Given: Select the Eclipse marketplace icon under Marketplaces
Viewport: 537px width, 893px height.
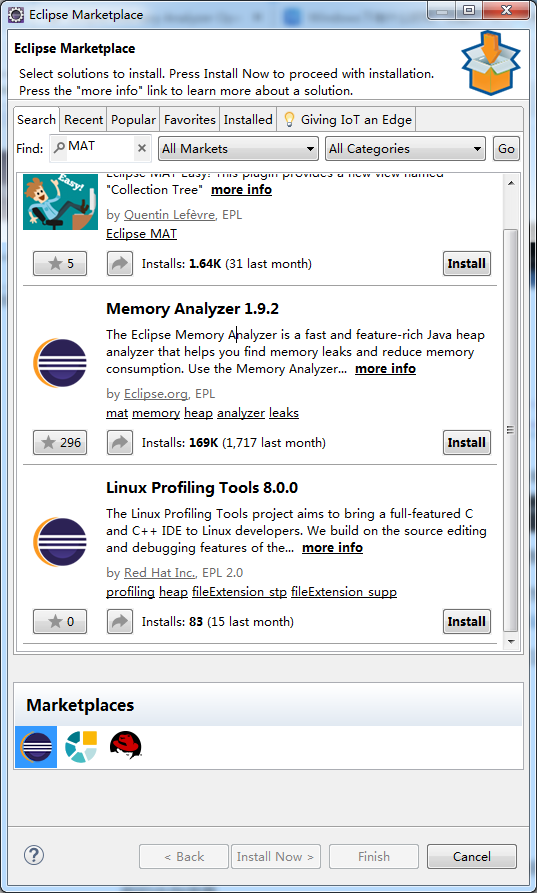Looking at the screenshot, I should click(36, 747).
